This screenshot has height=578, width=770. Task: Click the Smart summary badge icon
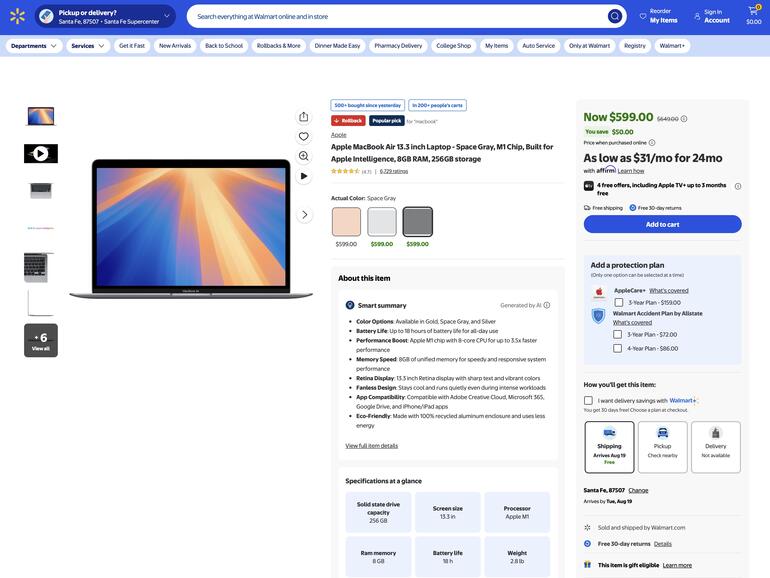[350, 305]
